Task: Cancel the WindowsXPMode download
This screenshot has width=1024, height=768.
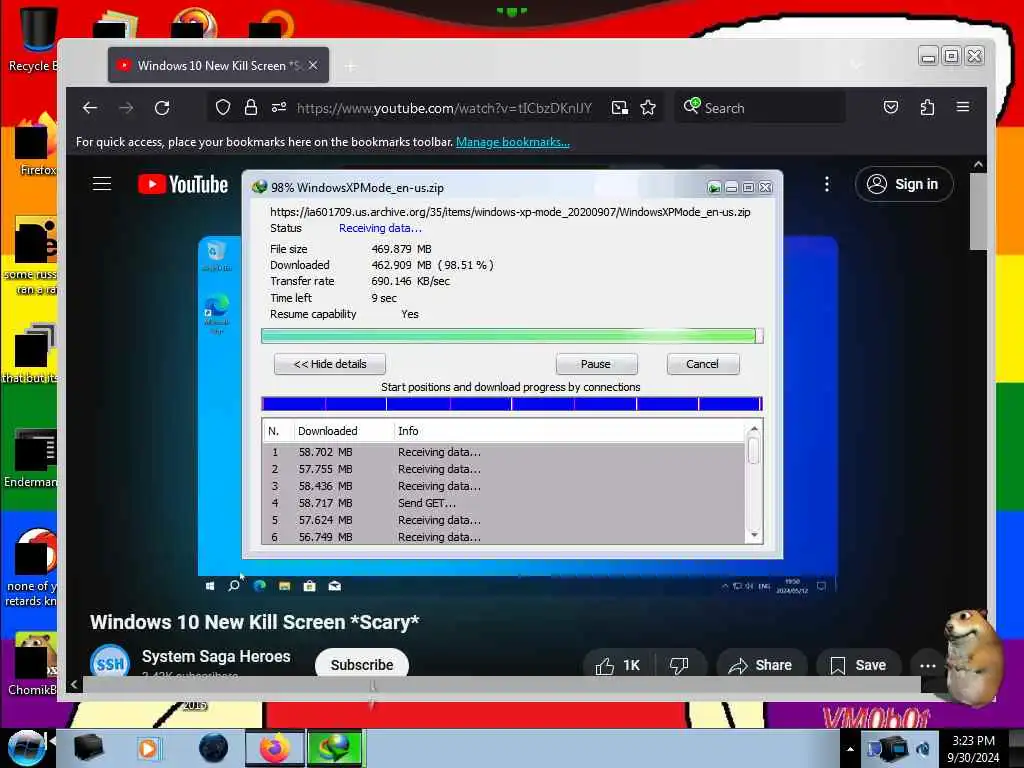Action: (x=703, y=364)
